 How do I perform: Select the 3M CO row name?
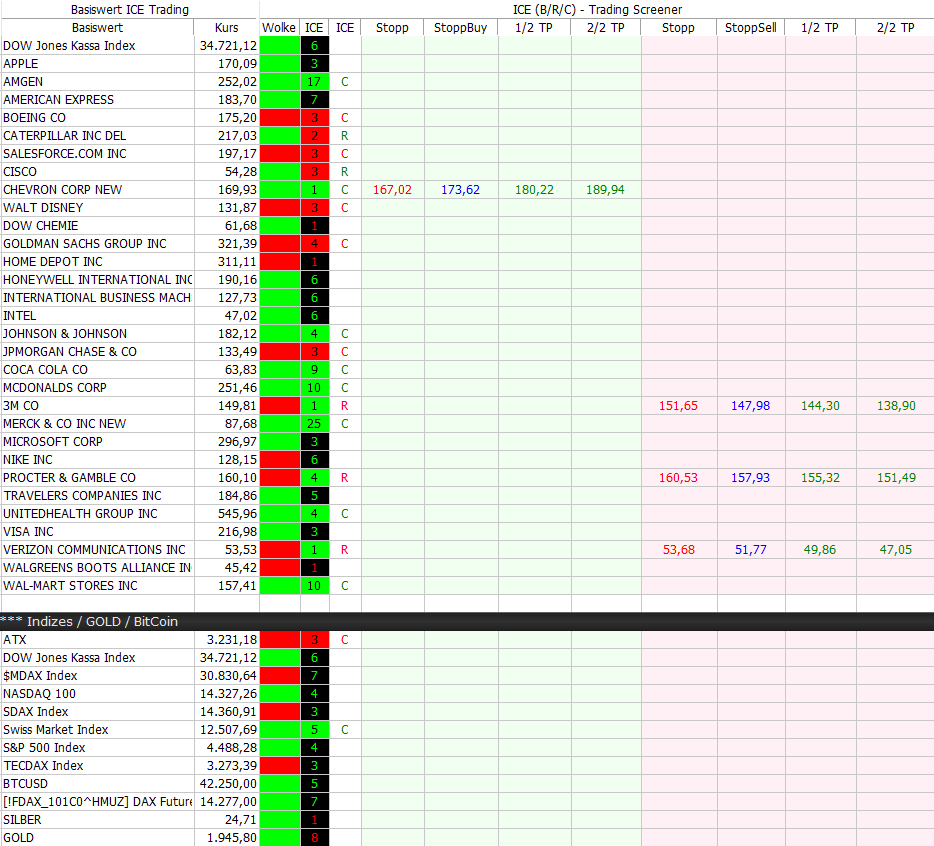pyautogui.click(x=21, y=406)
